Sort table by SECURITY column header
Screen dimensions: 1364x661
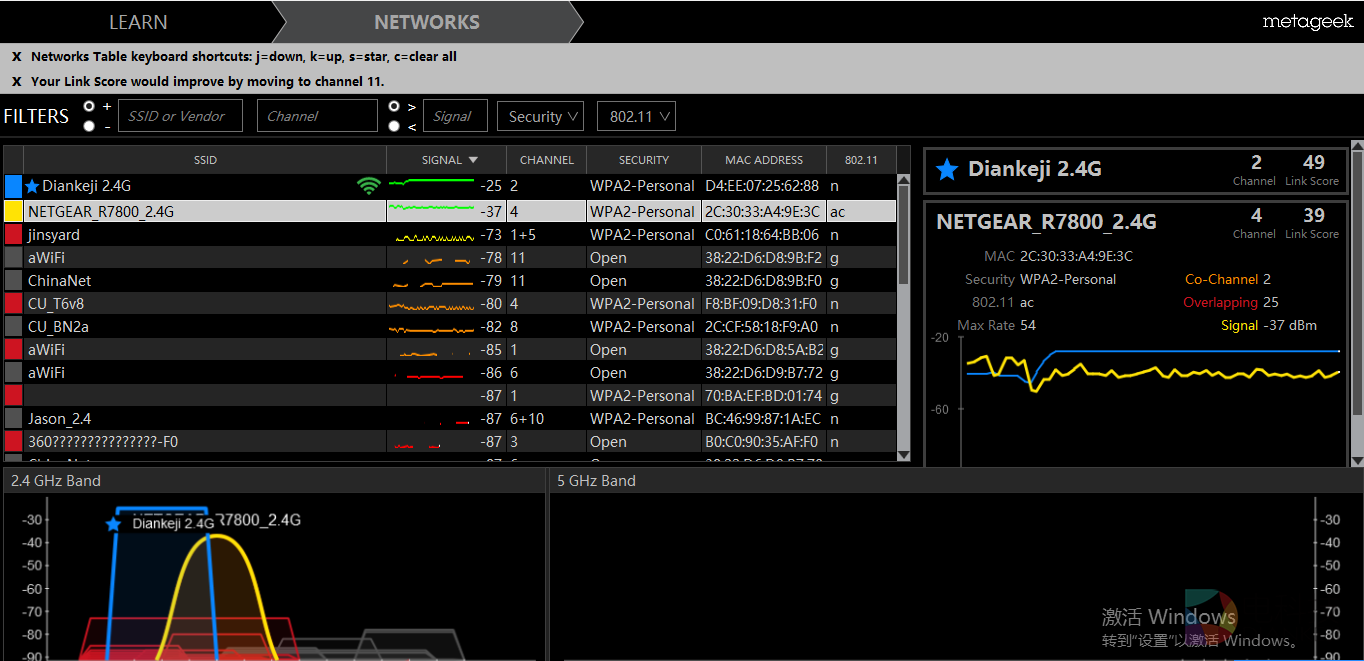pos(643,160)
